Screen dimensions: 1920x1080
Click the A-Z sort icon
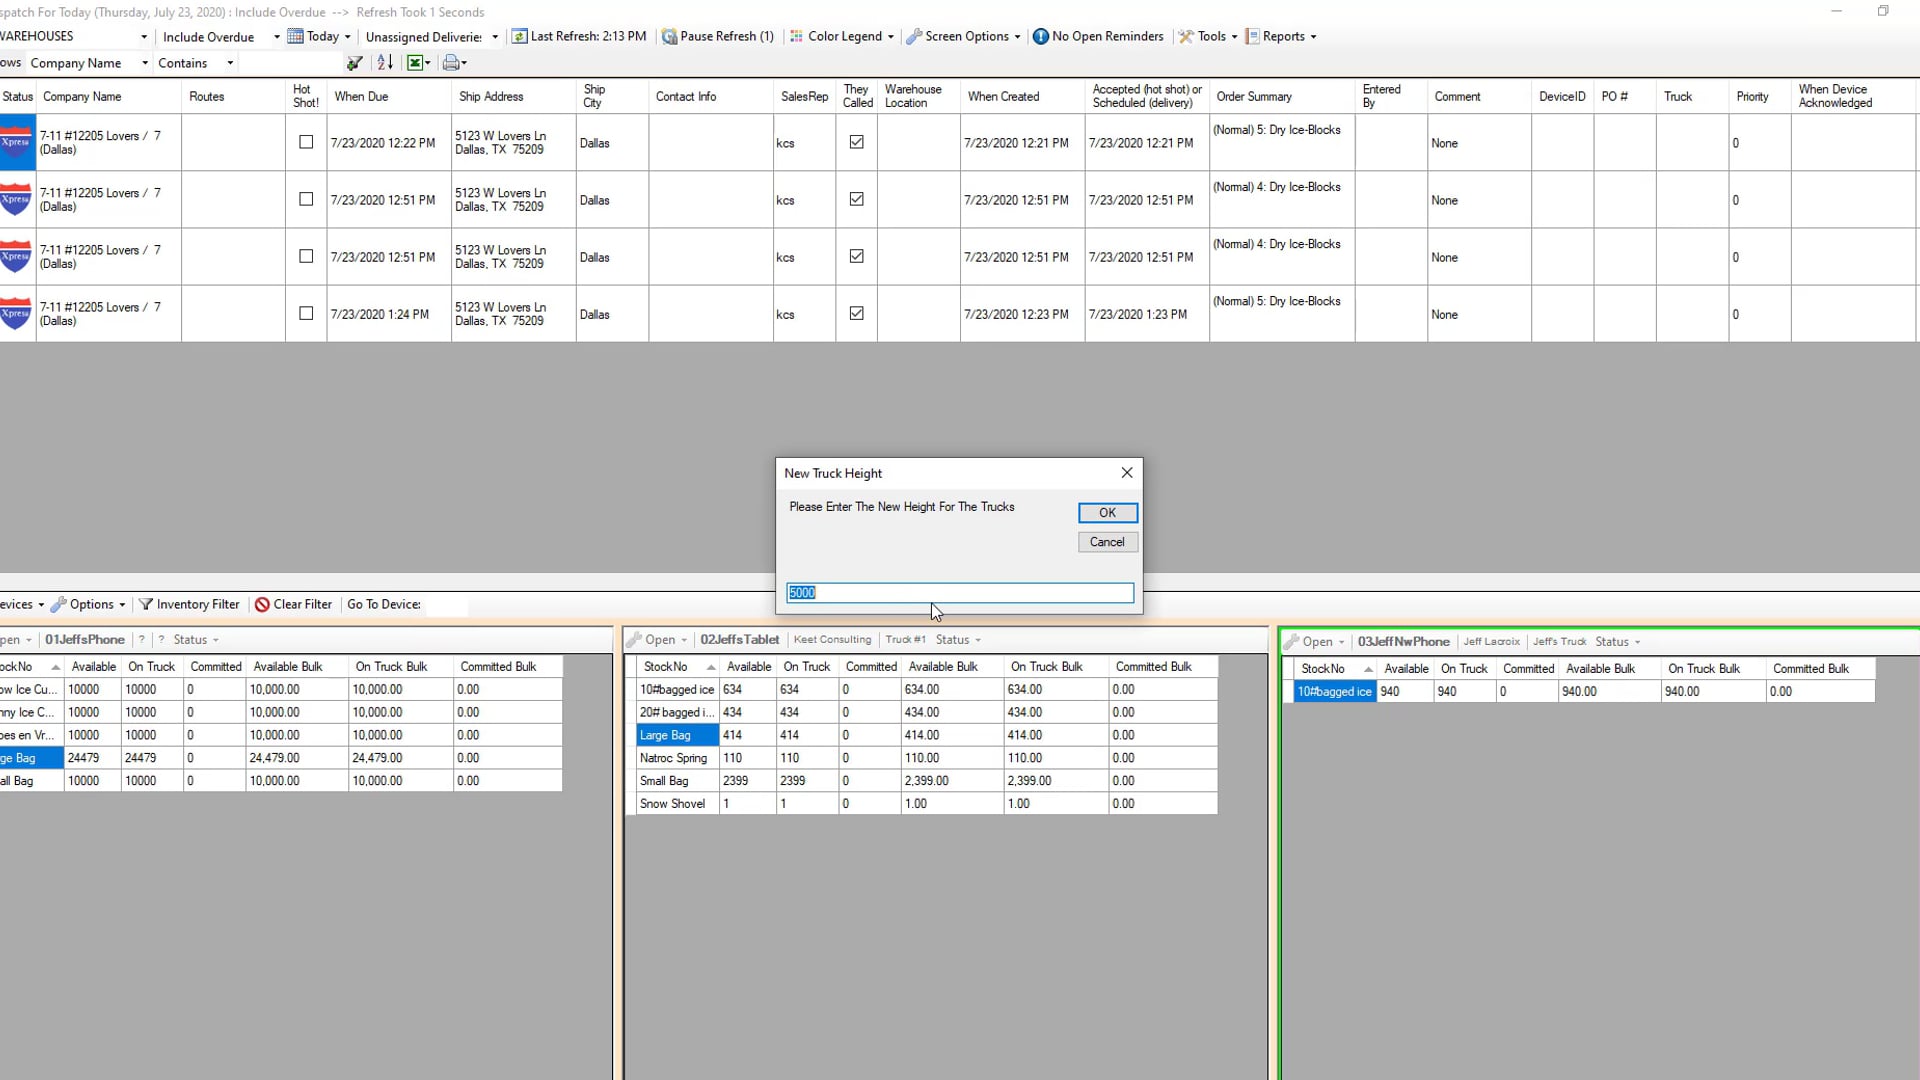pos(385,63)
